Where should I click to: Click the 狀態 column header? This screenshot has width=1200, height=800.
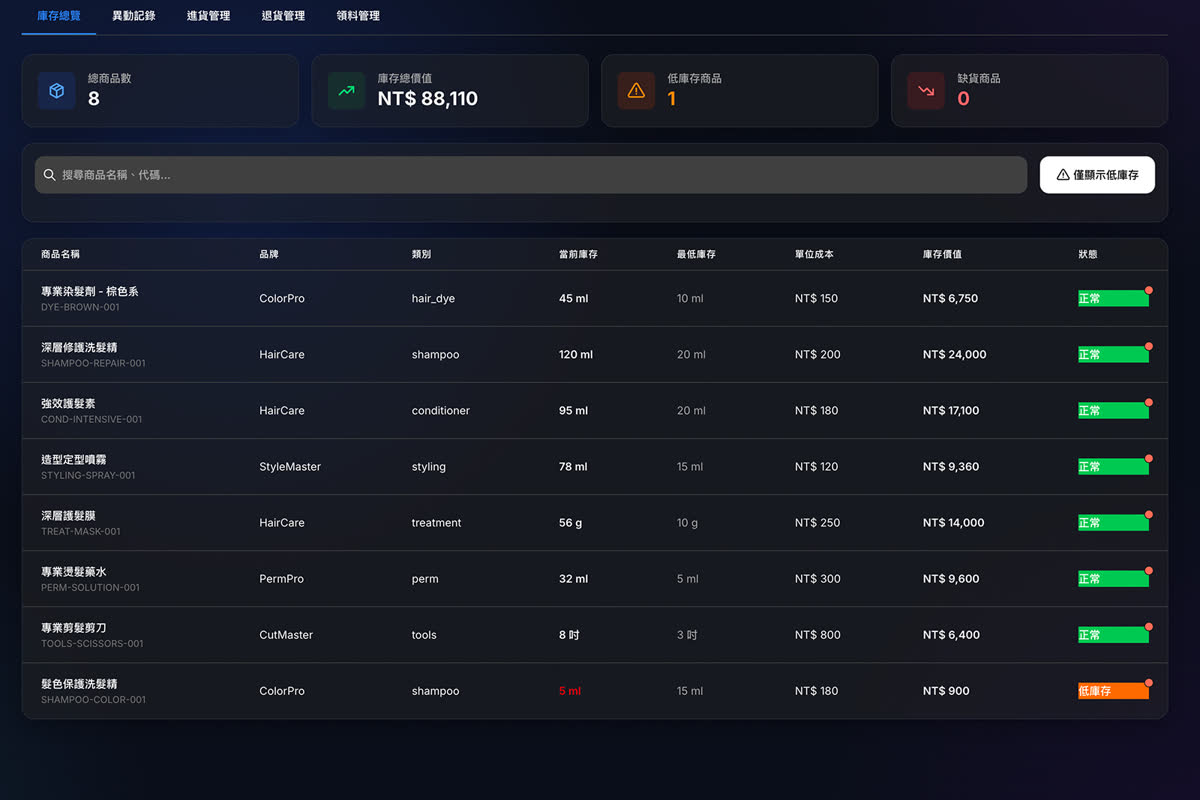pos(1088,255)
